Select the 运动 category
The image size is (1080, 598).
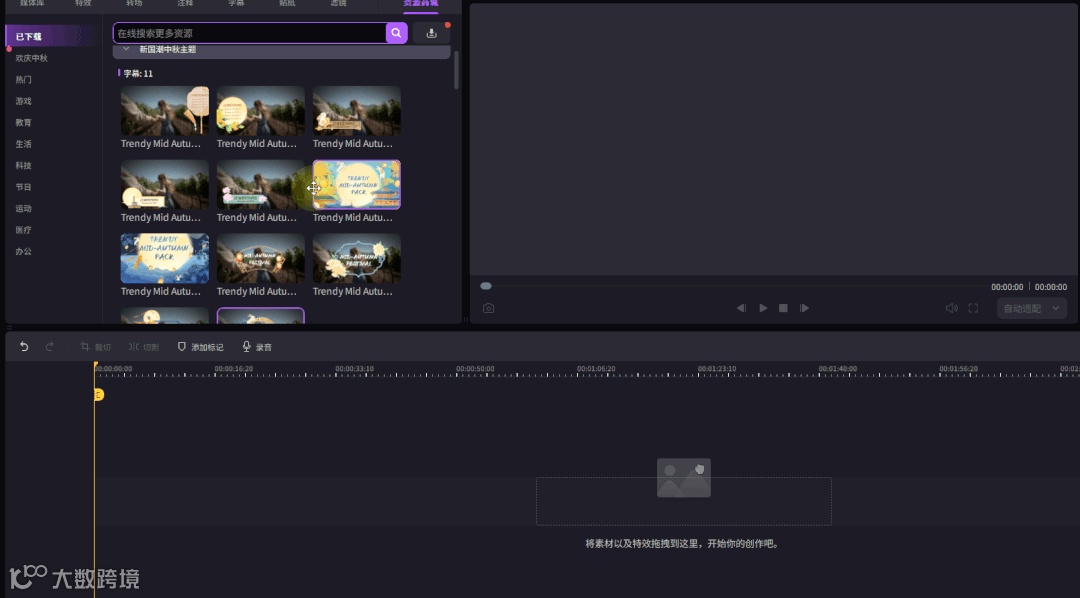23,208
